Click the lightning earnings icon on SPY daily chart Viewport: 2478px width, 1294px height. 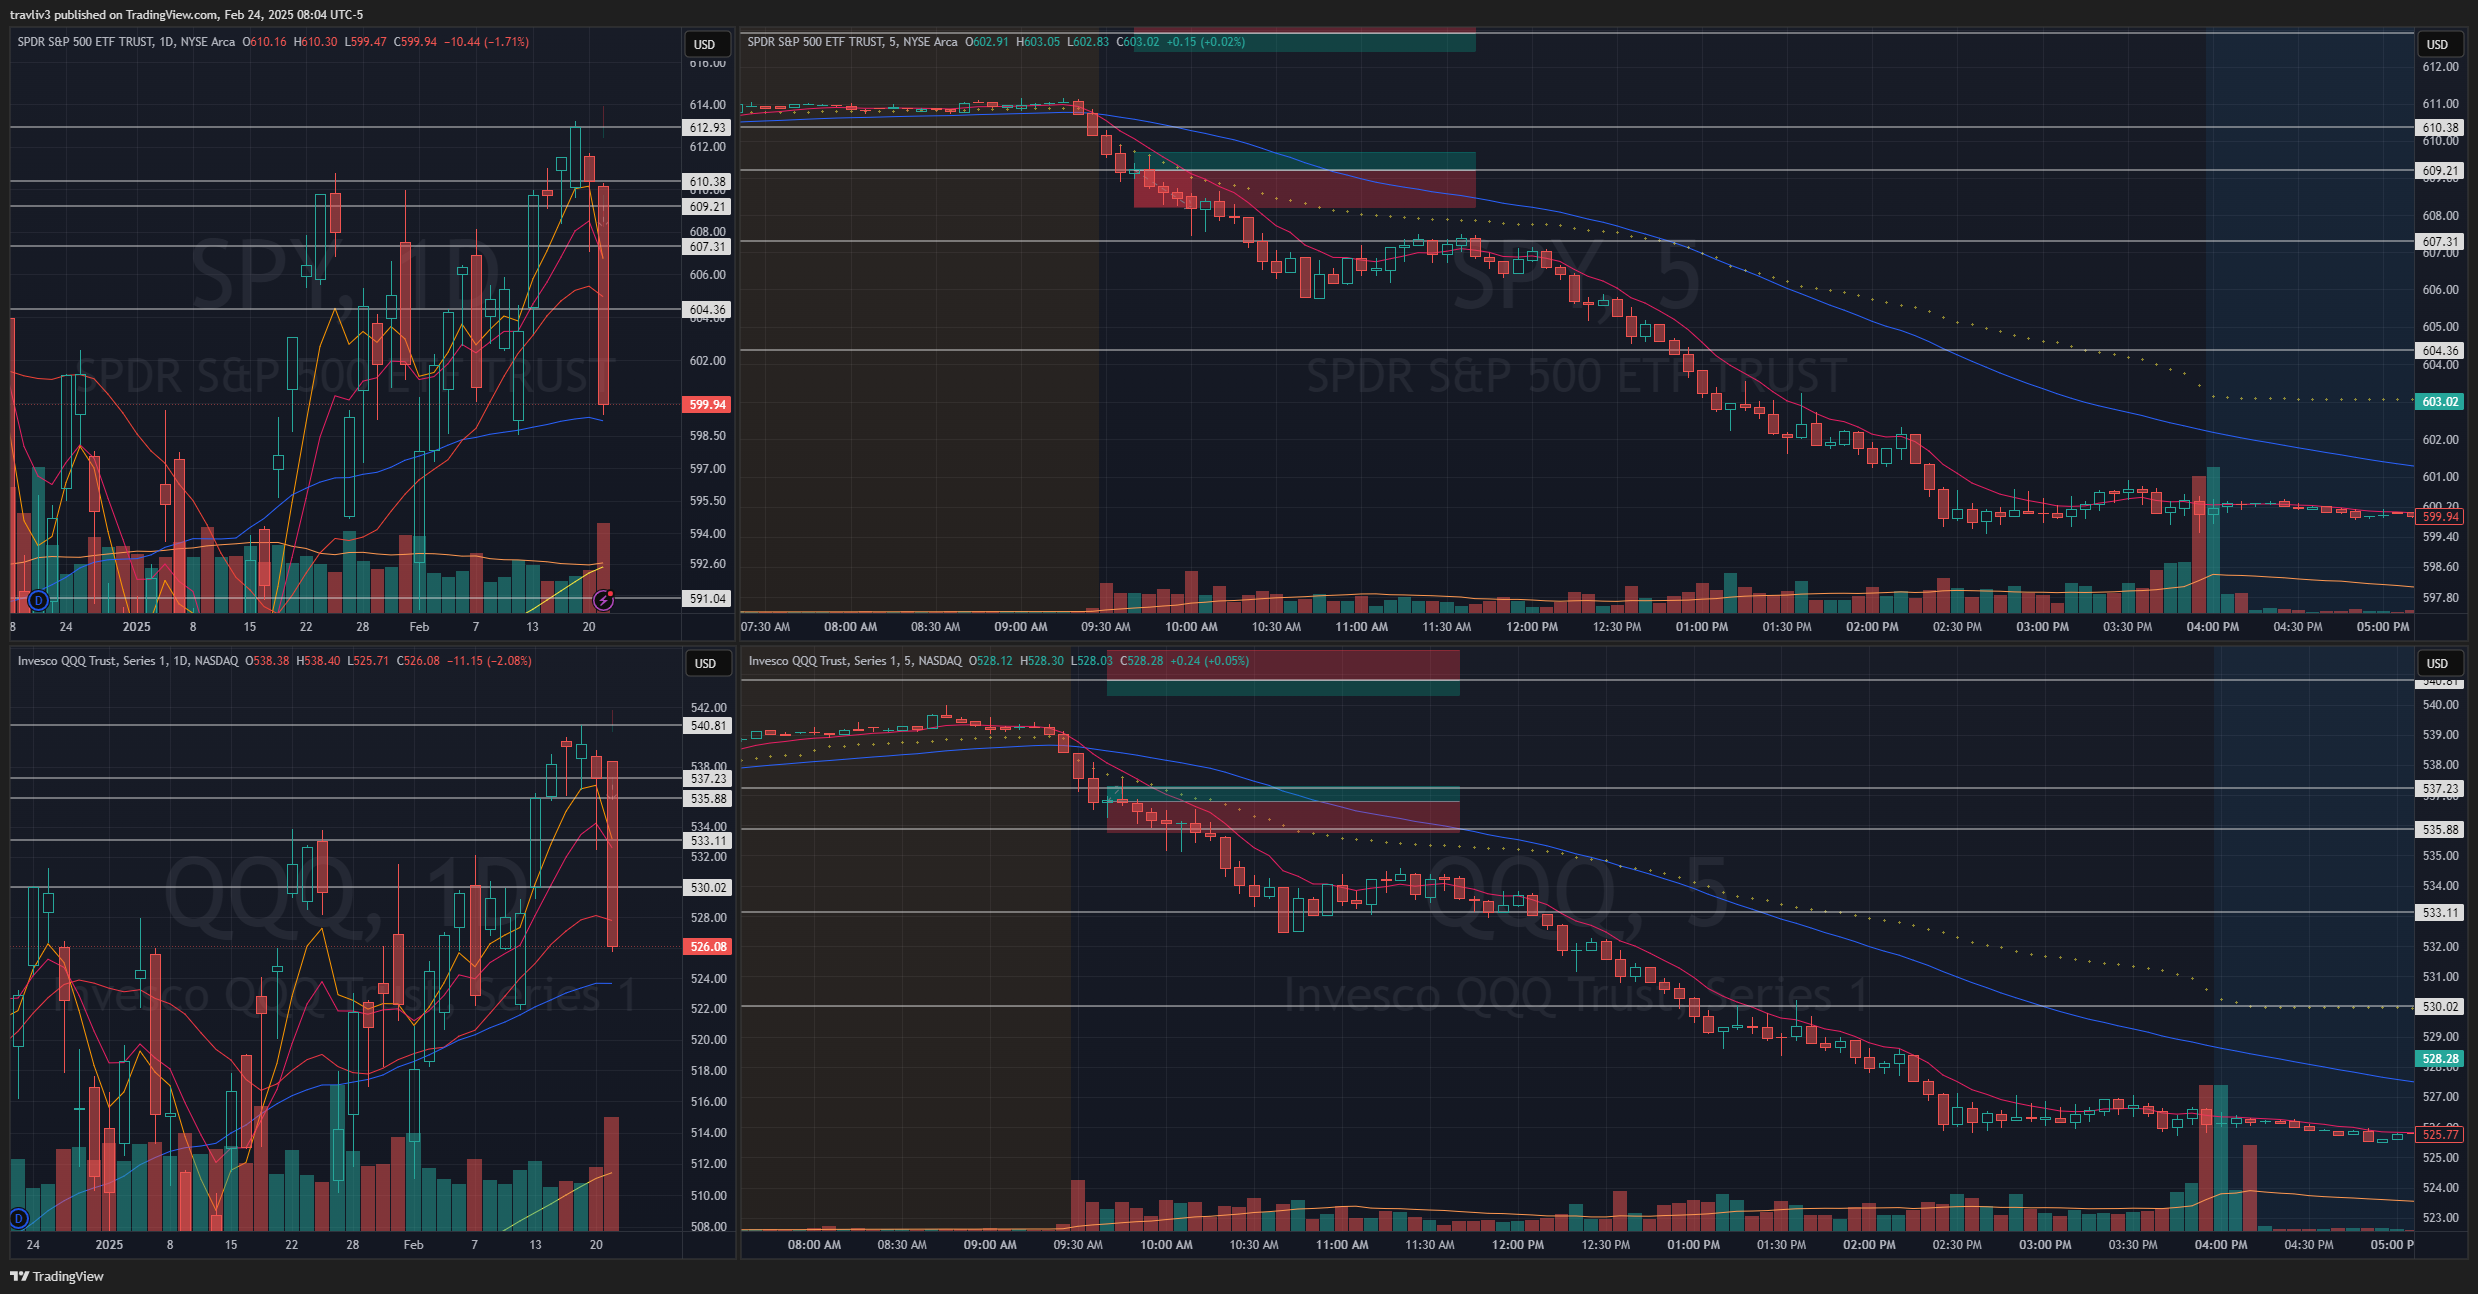point(603,600)
